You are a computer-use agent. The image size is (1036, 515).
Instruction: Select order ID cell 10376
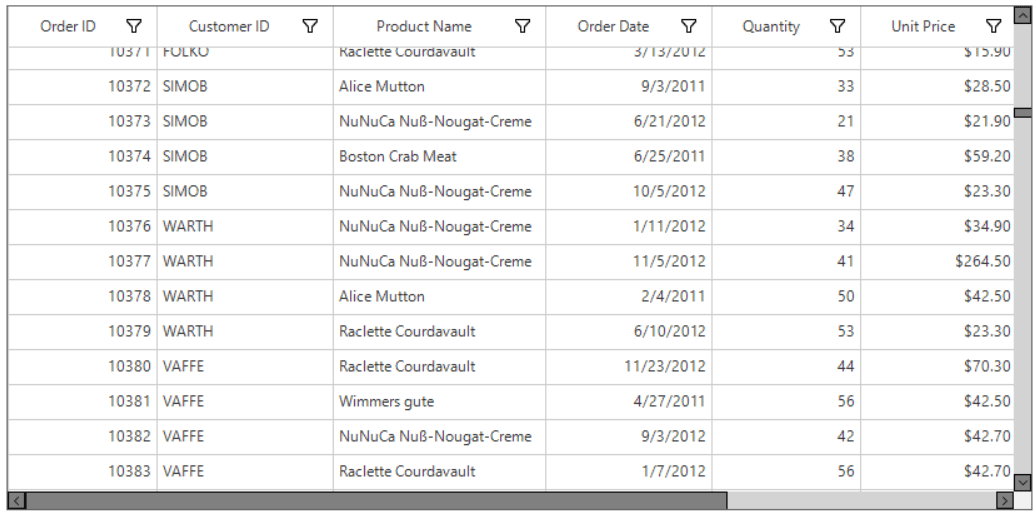pos(83,227)
